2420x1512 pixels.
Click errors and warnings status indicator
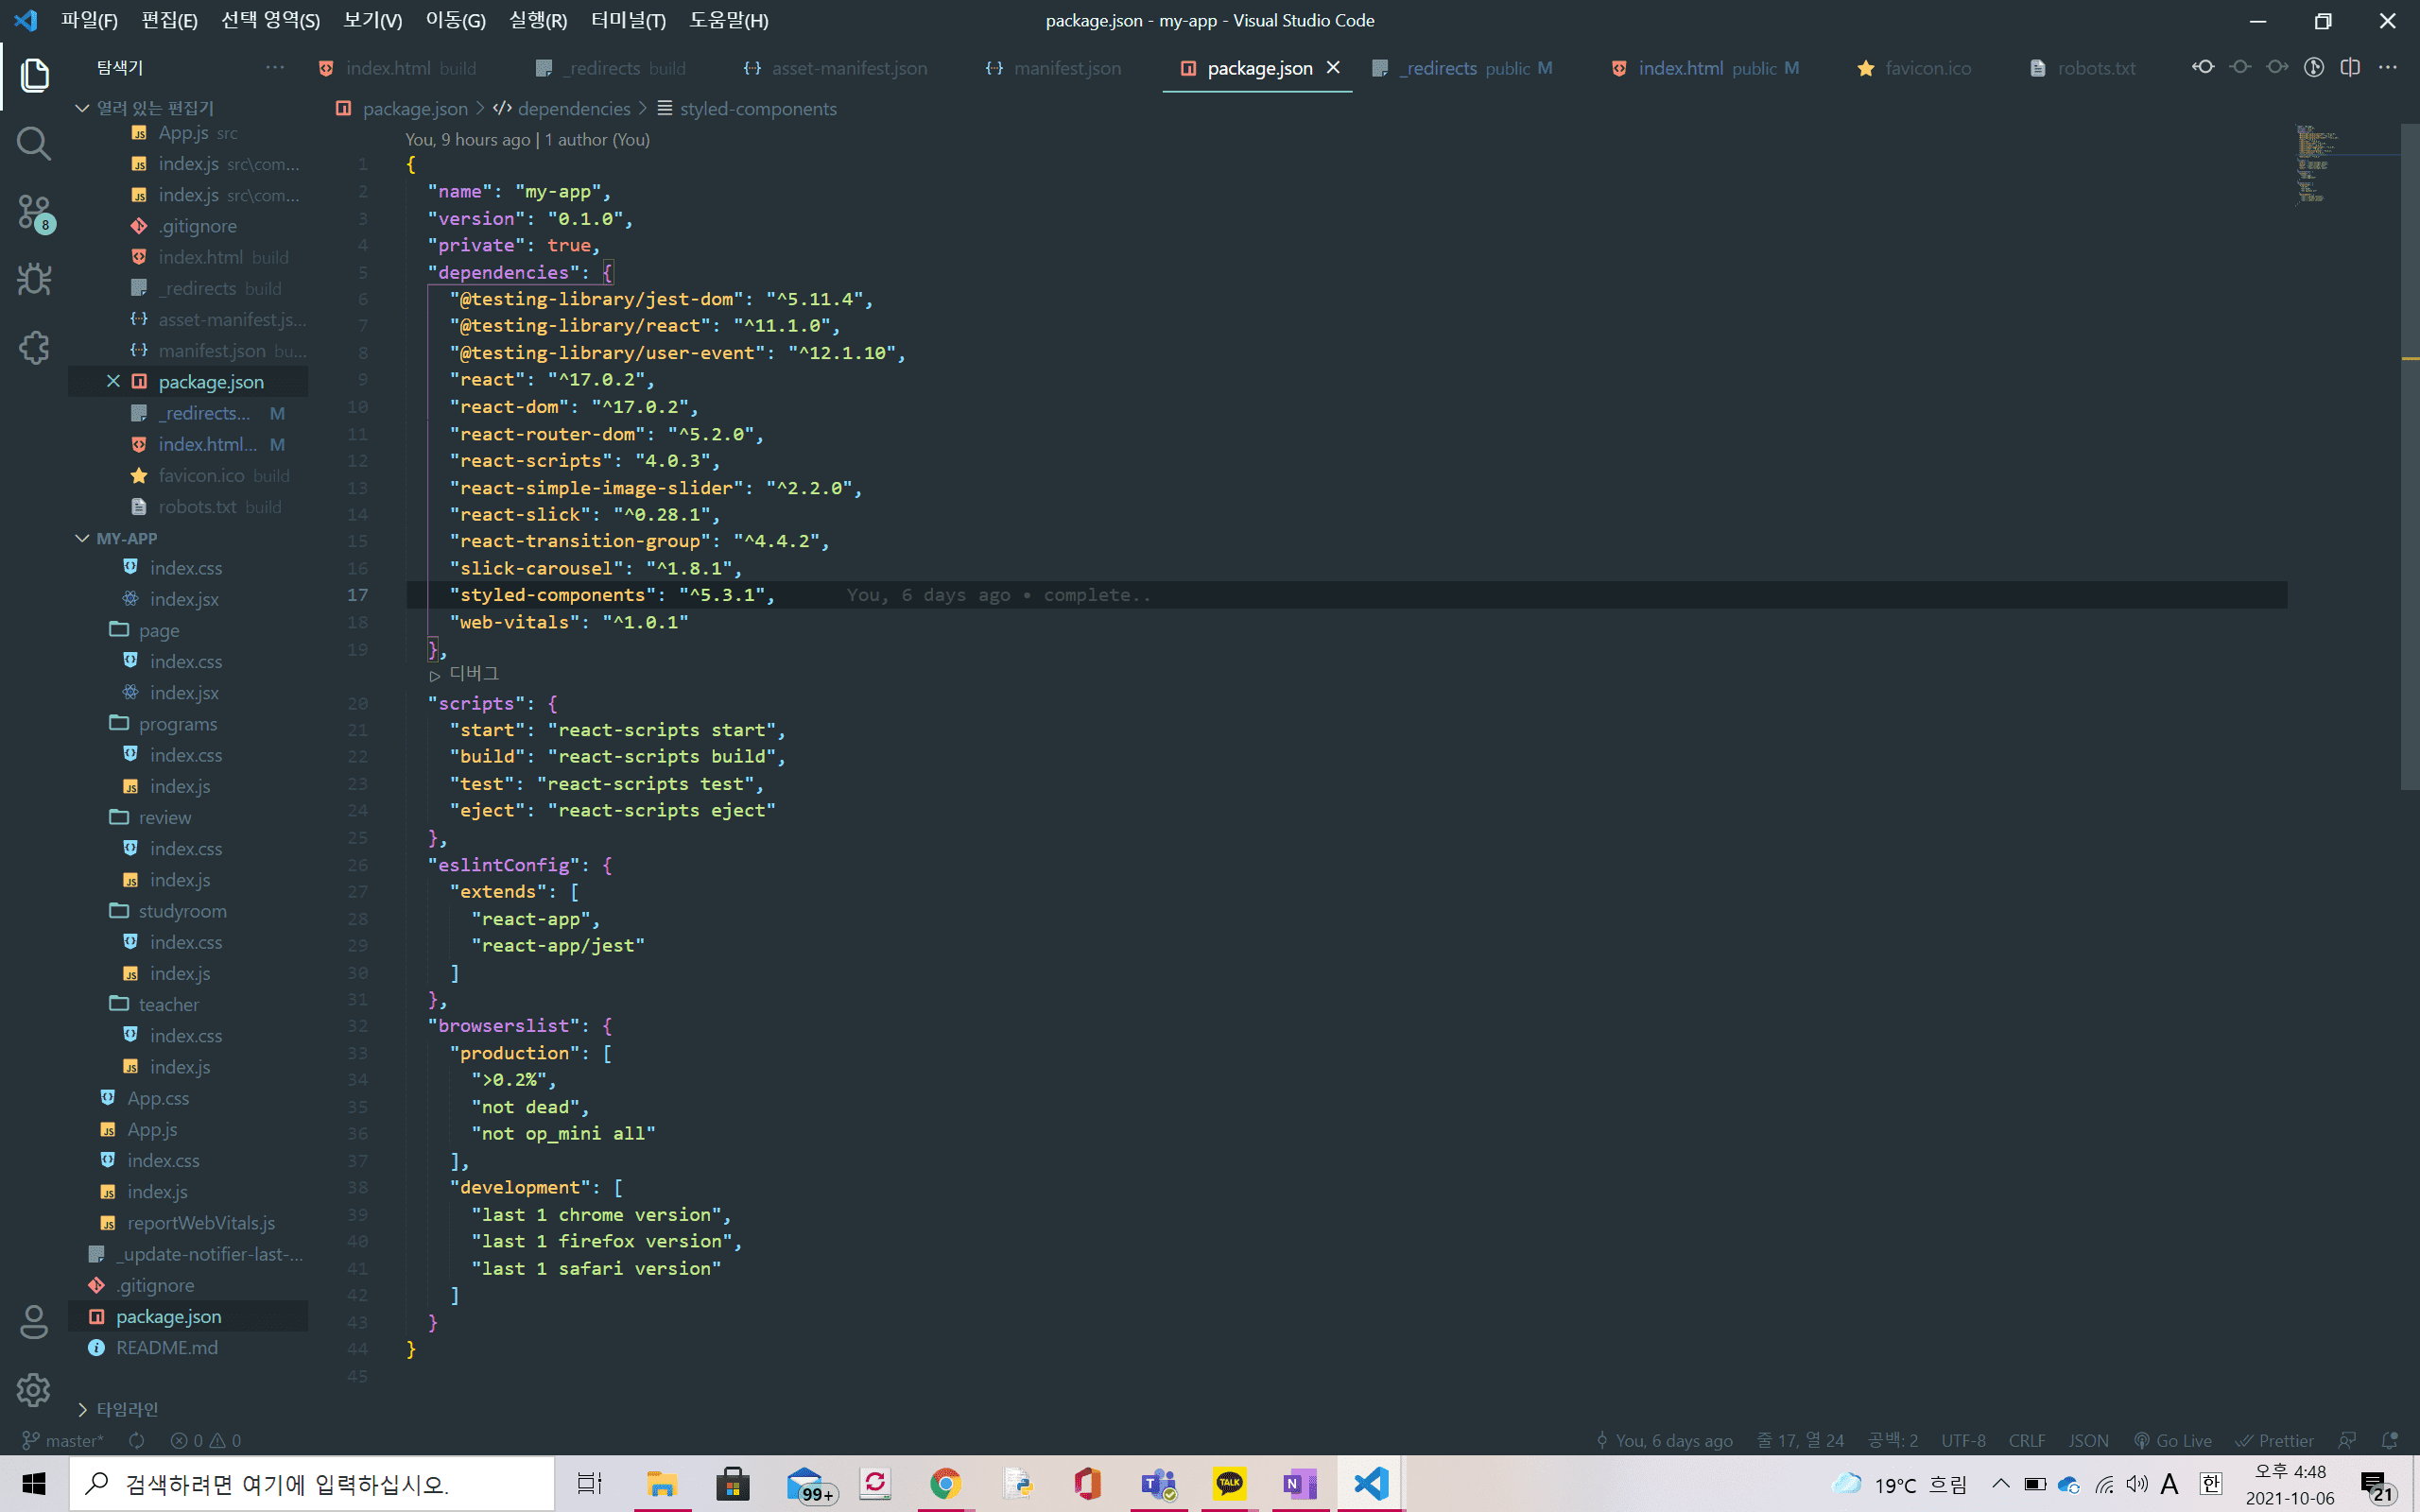coord(206,1440)
